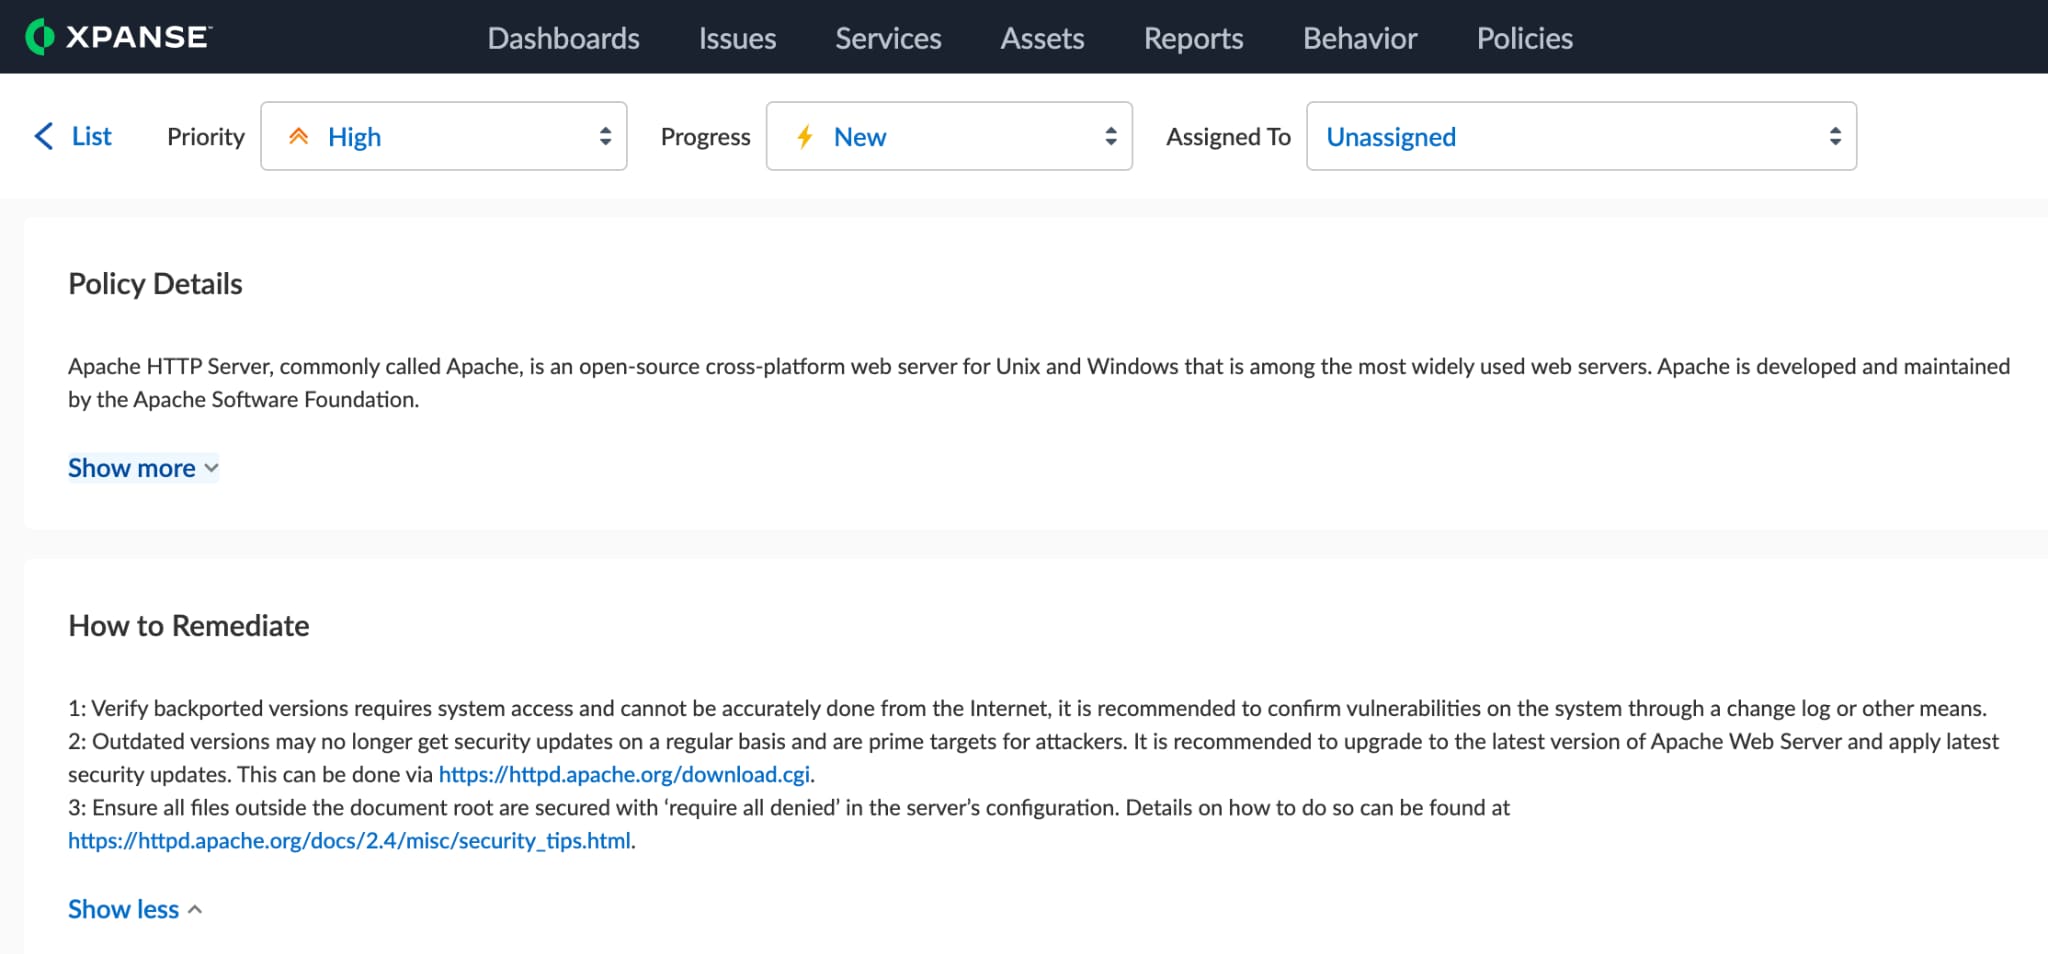The height and width of the screenshot is (954, 2048).
Task: Click the Apache HTTP Server description paragraph
Action: click(1038, 383)
